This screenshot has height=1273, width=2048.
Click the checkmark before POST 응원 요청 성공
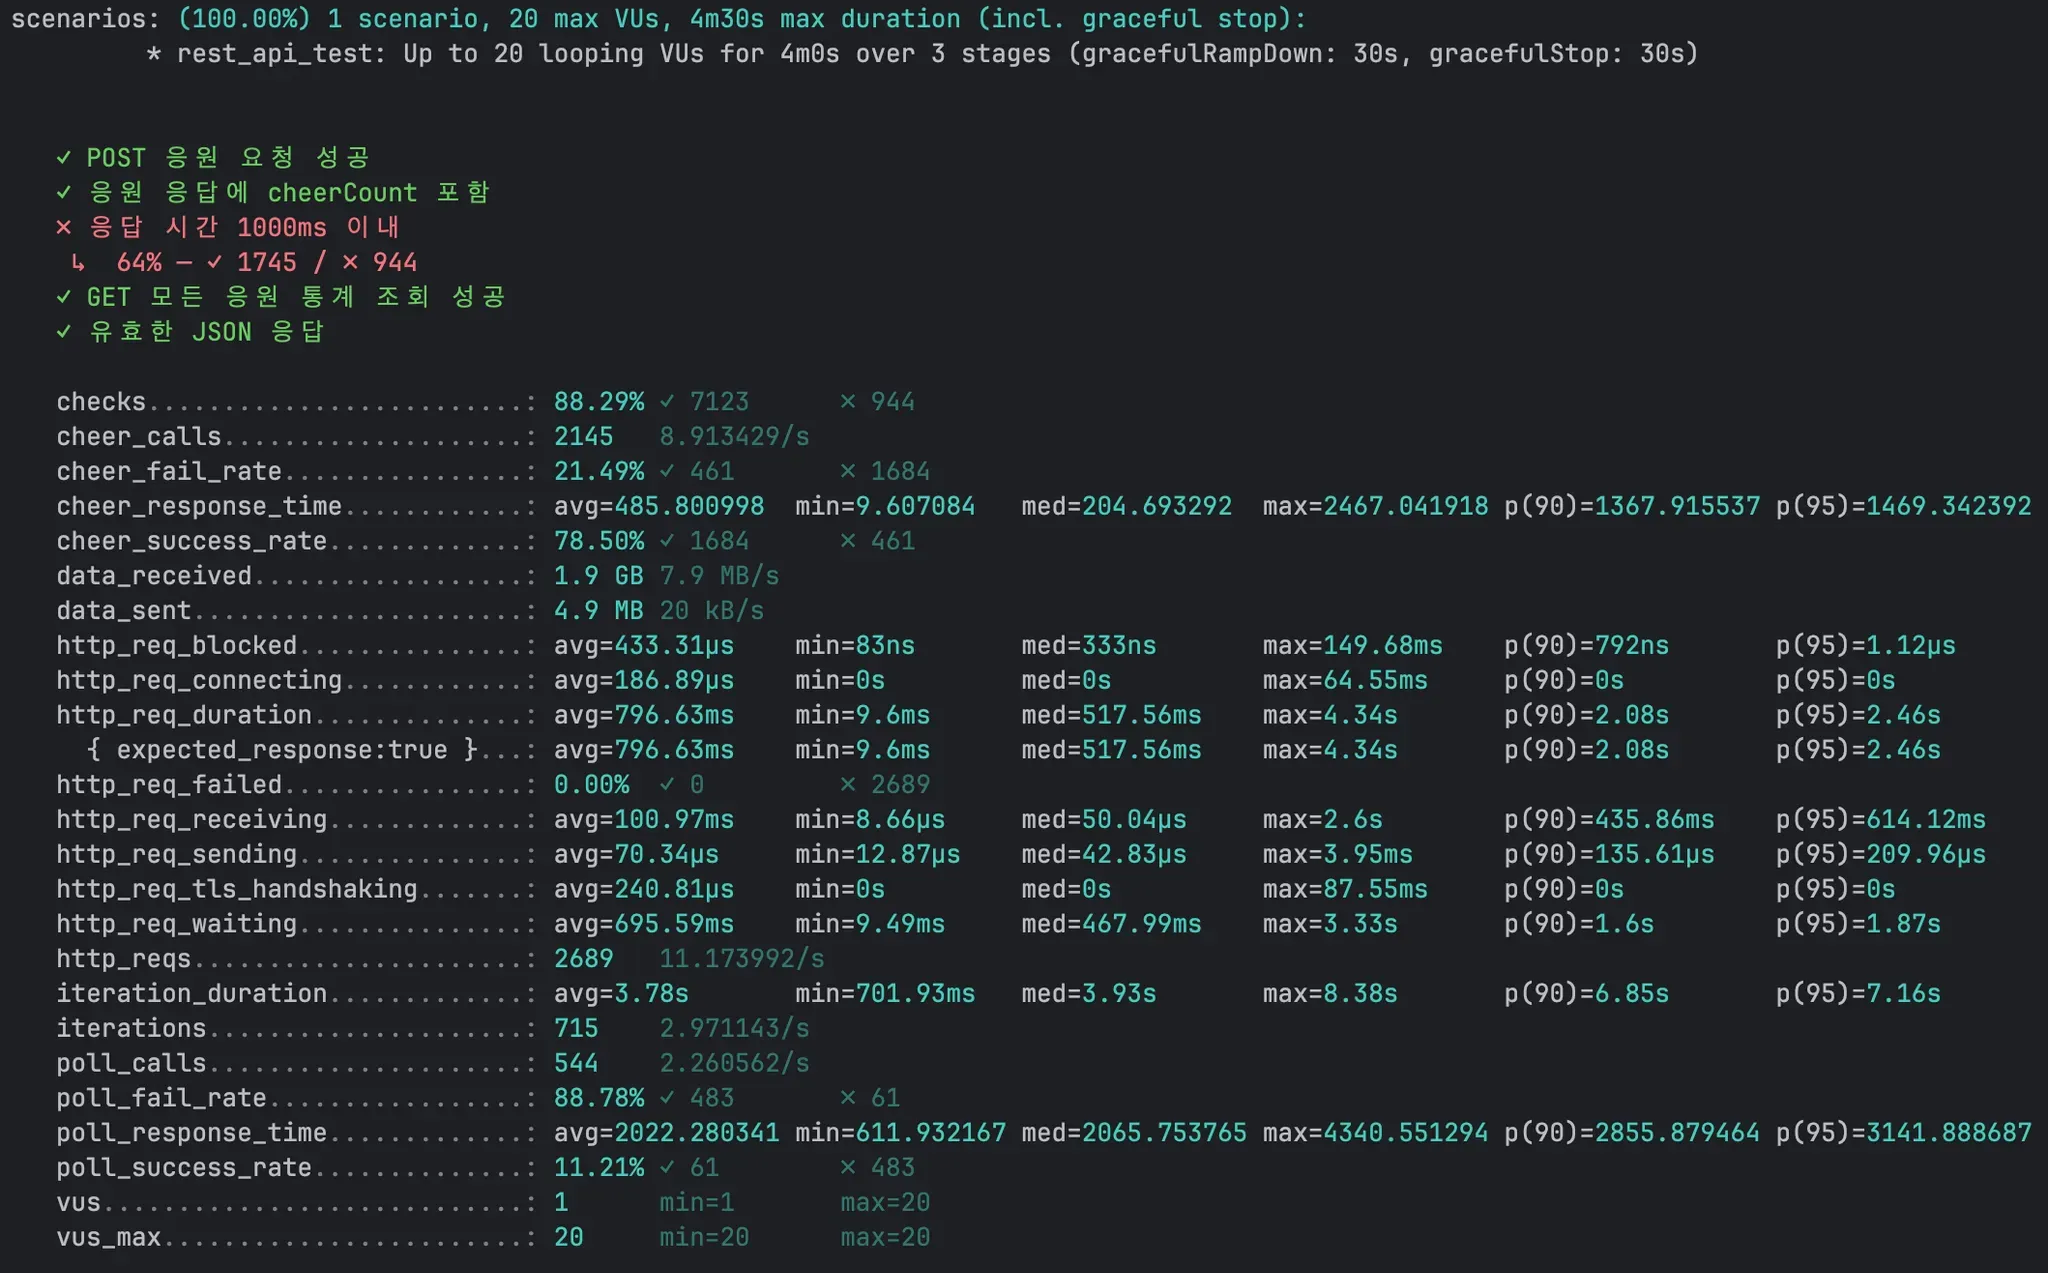pyautogui.click(x=64, y=158)
